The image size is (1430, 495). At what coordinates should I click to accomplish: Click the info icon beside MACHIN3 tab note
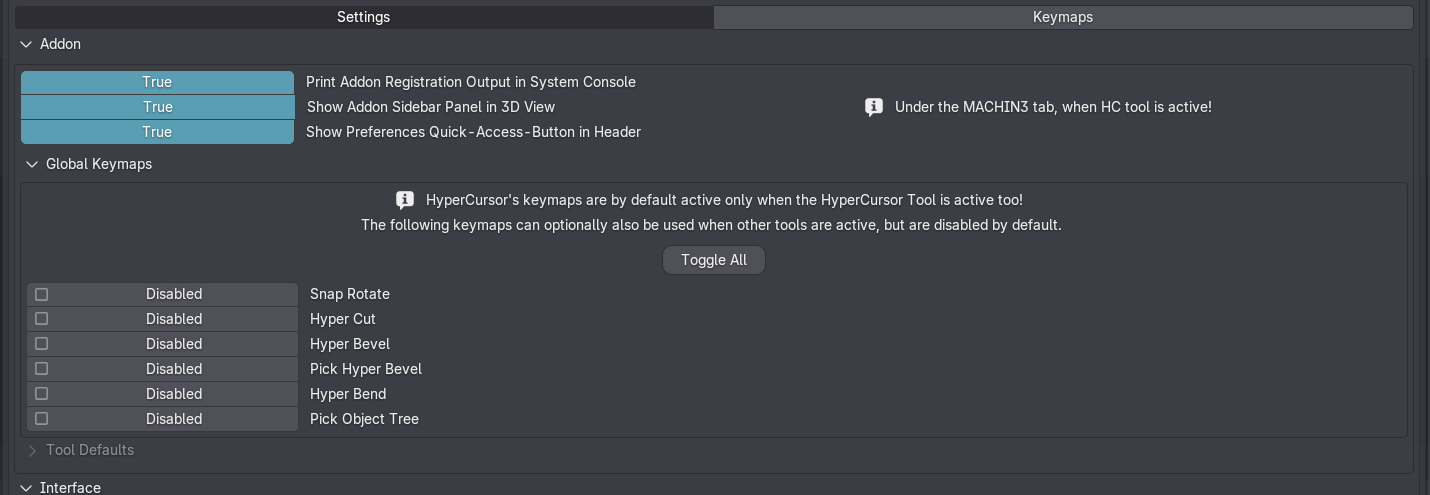coord(874,107)
